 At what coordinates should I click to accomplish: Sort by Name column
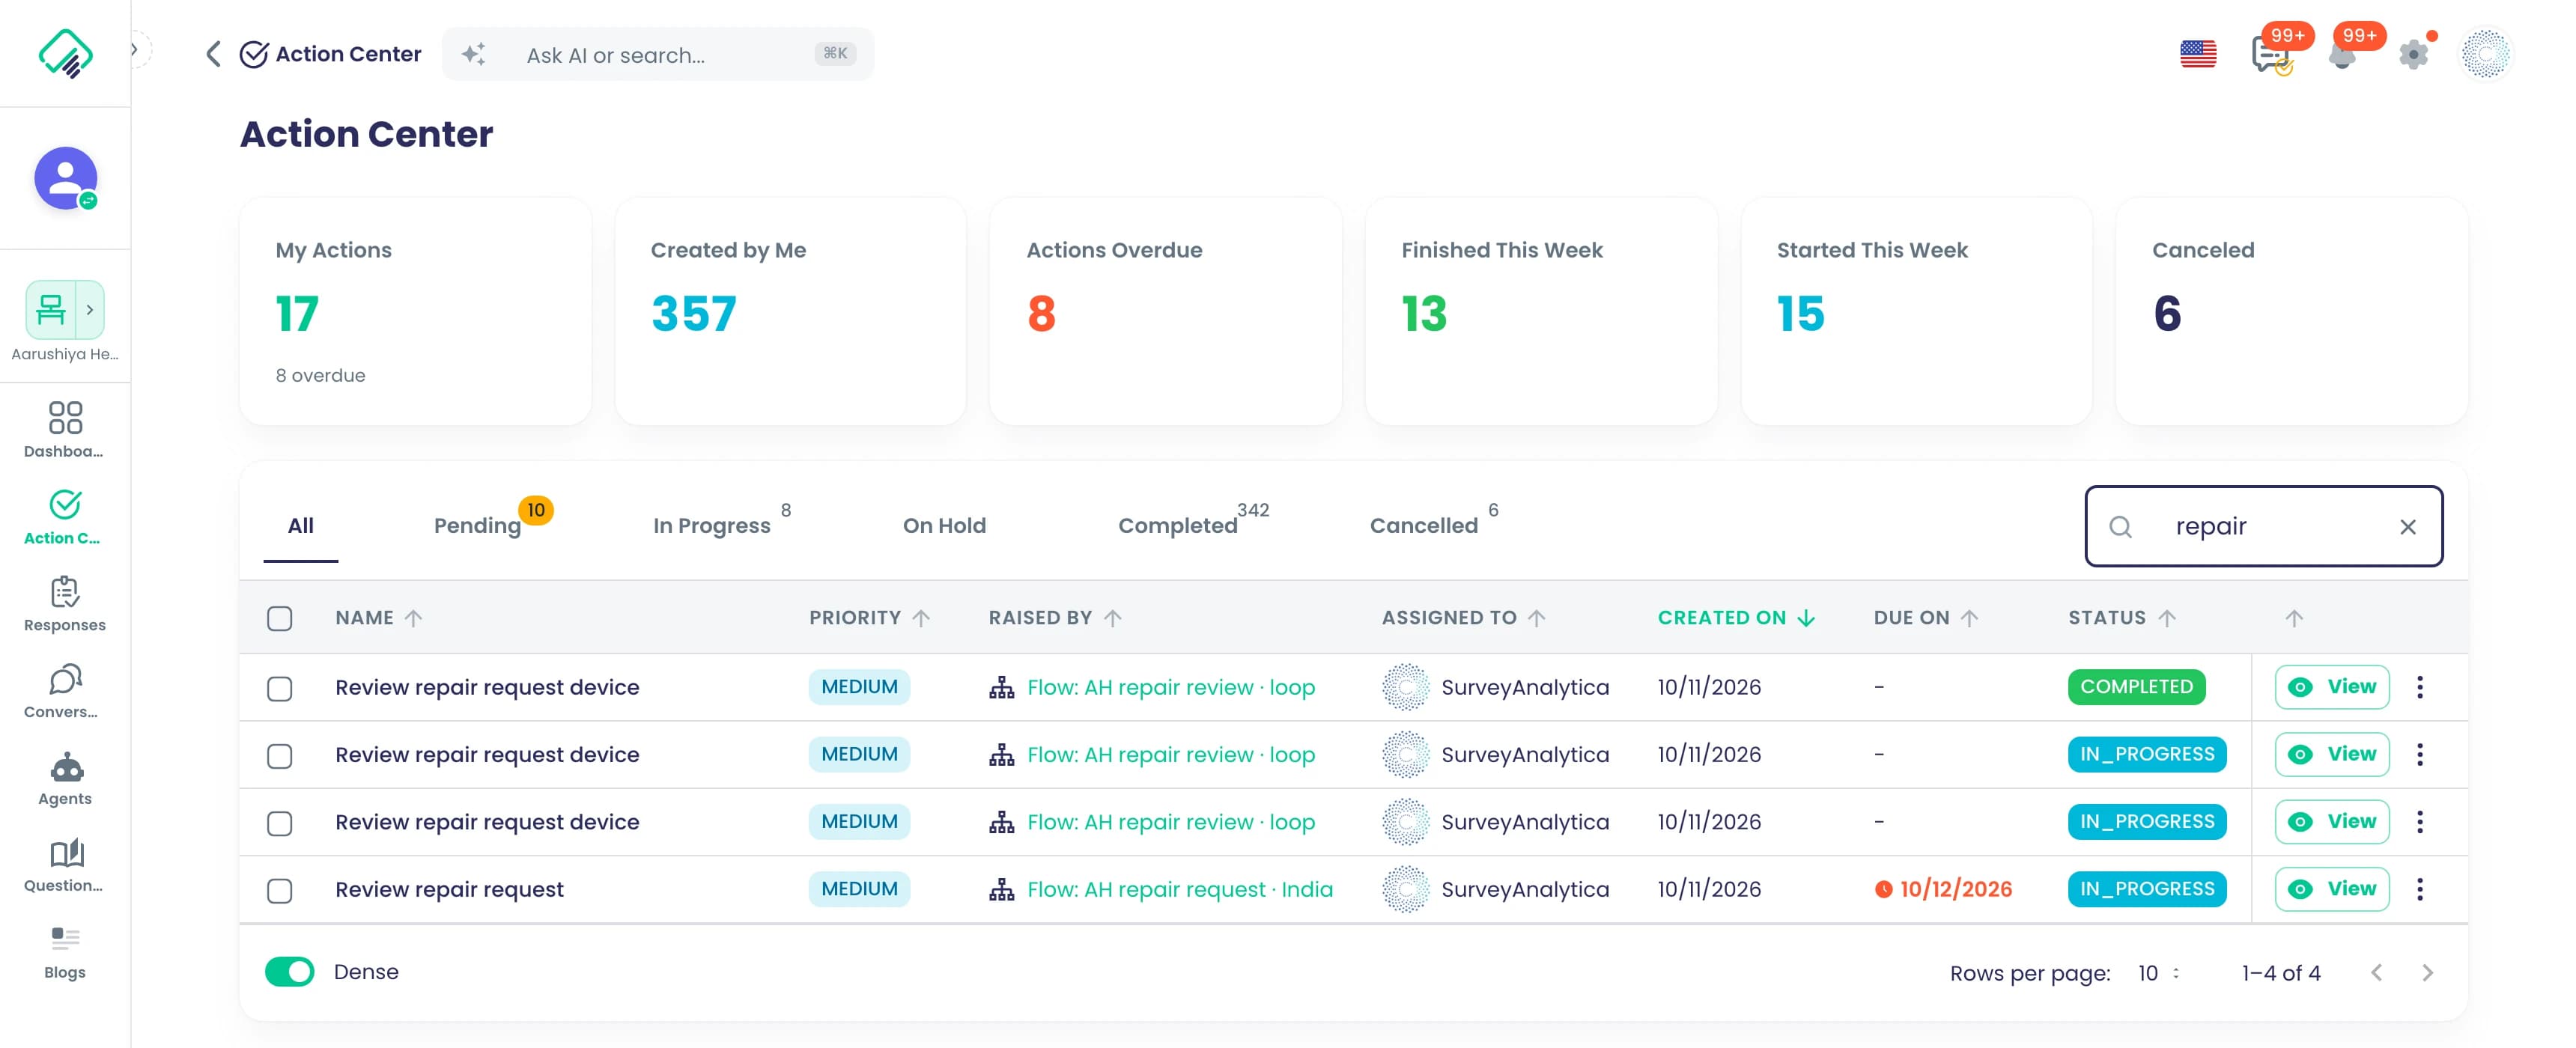pos(378,618)
